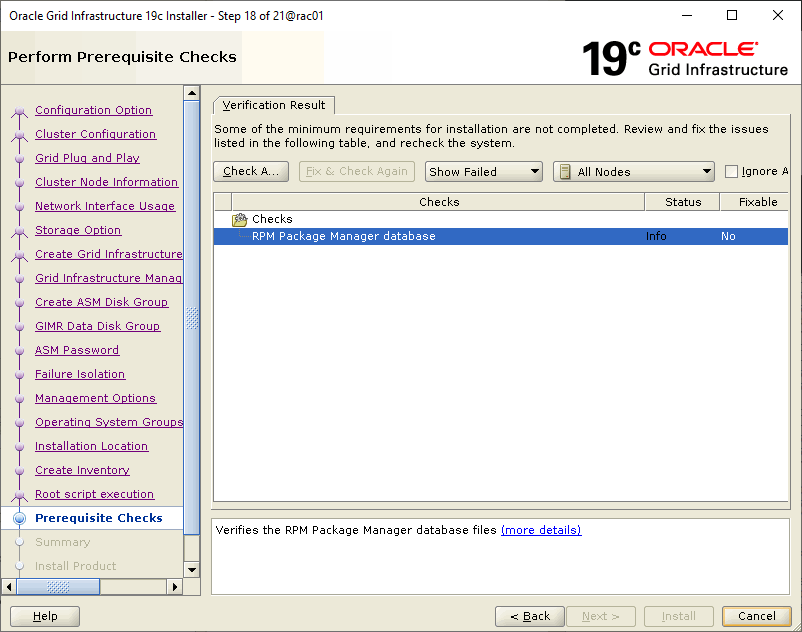Click the disabled Next button
This screenshot has width=802, height=632.
(601, 616)
